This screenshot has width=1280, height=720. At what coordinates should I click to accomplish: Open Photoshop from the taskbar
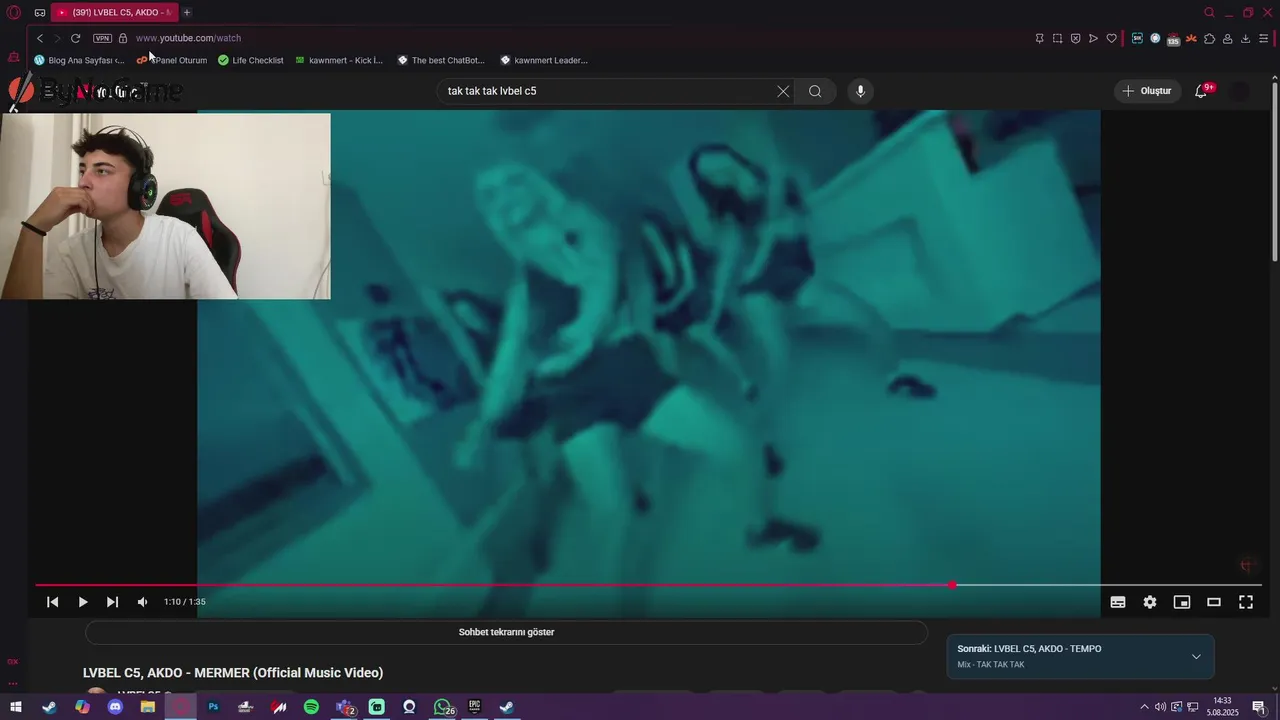pos(213,707)
